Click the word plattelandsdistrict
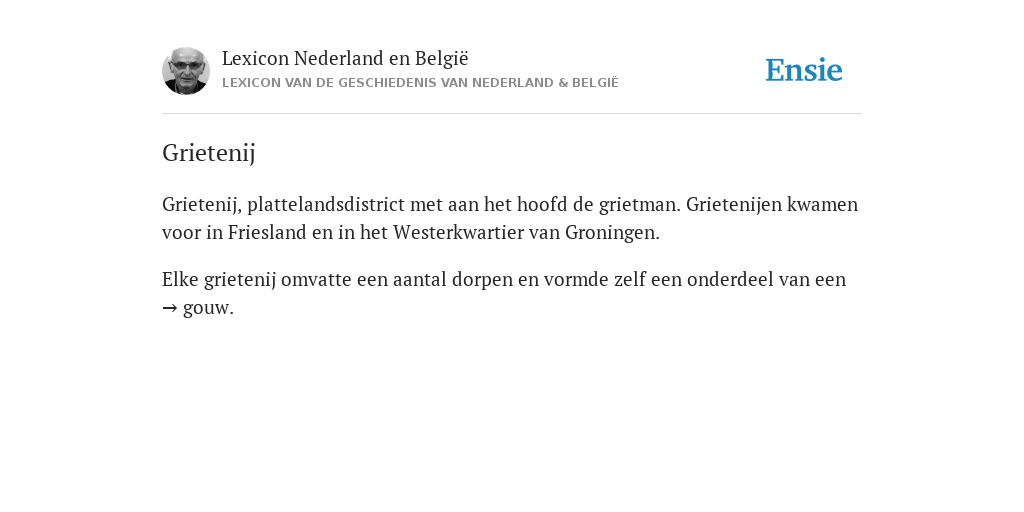 (326, 204)
